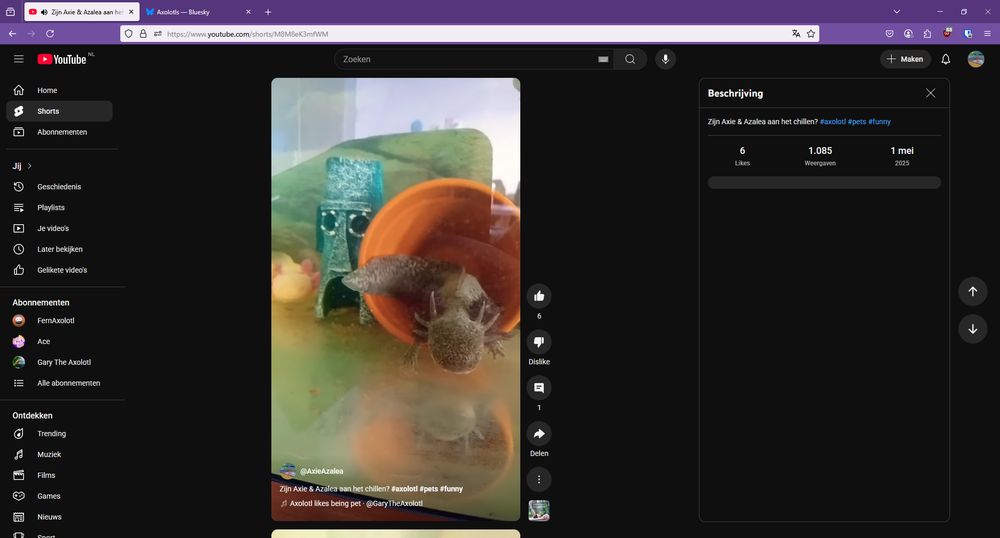Open Films in Ontdekken section

click(59, 476)
